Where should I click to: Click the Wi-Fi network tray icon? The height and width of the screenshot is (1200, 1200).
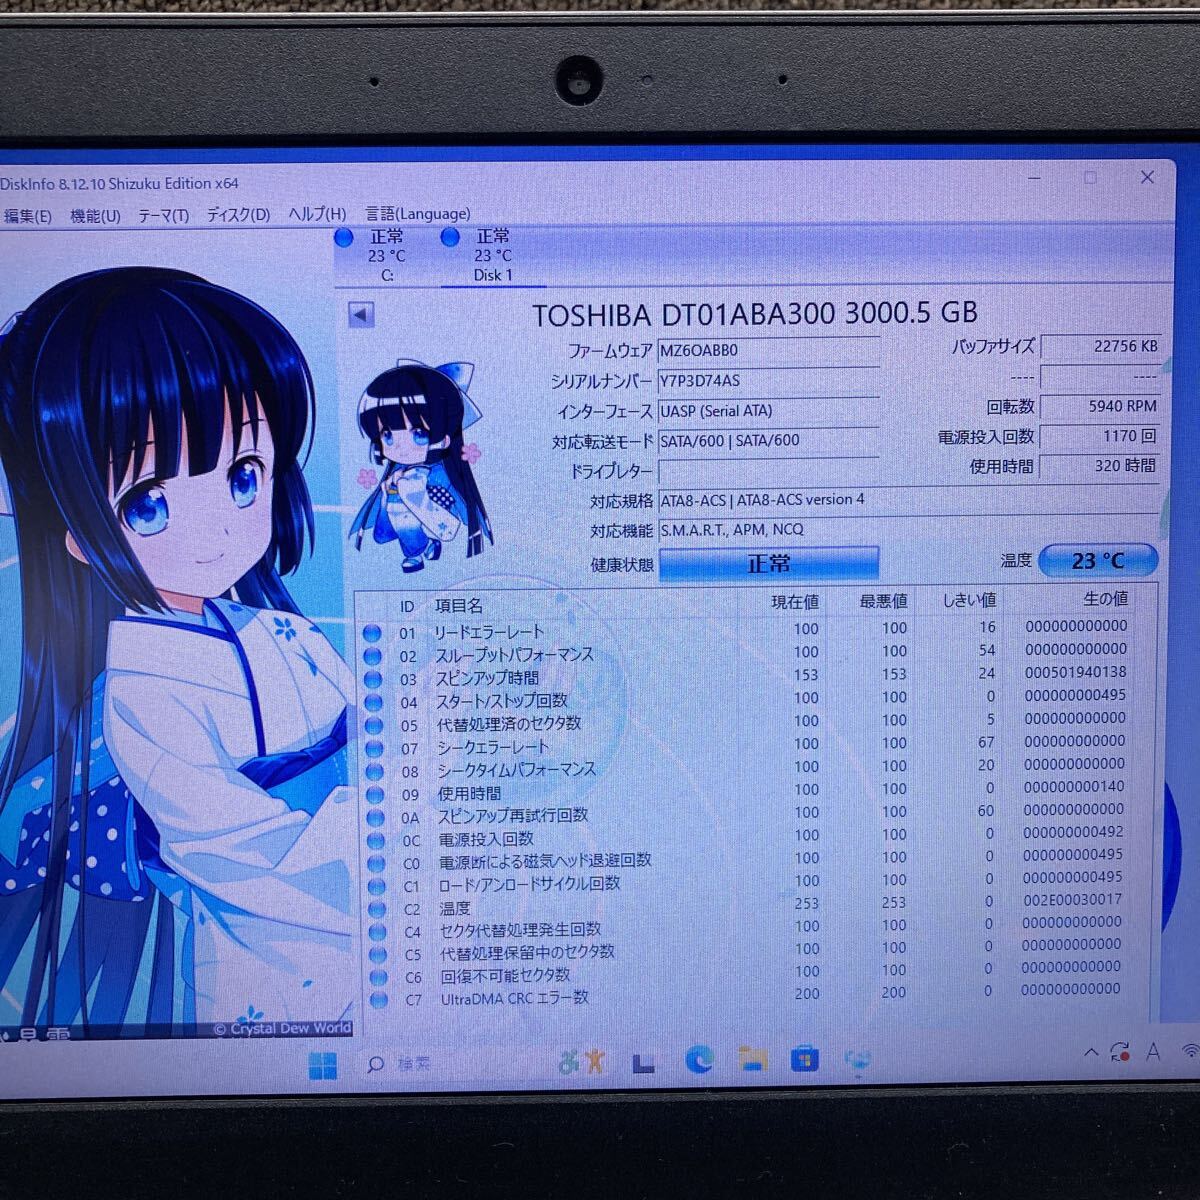click(1190, 1050)
